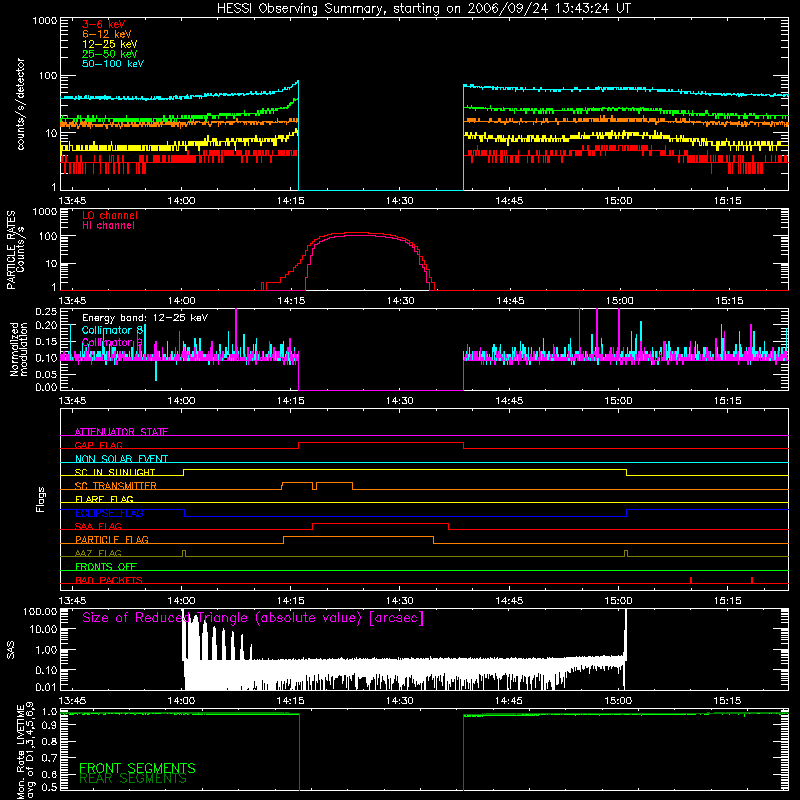Click the particle rate peak in the LO channel curve

(x=357, y=233)
